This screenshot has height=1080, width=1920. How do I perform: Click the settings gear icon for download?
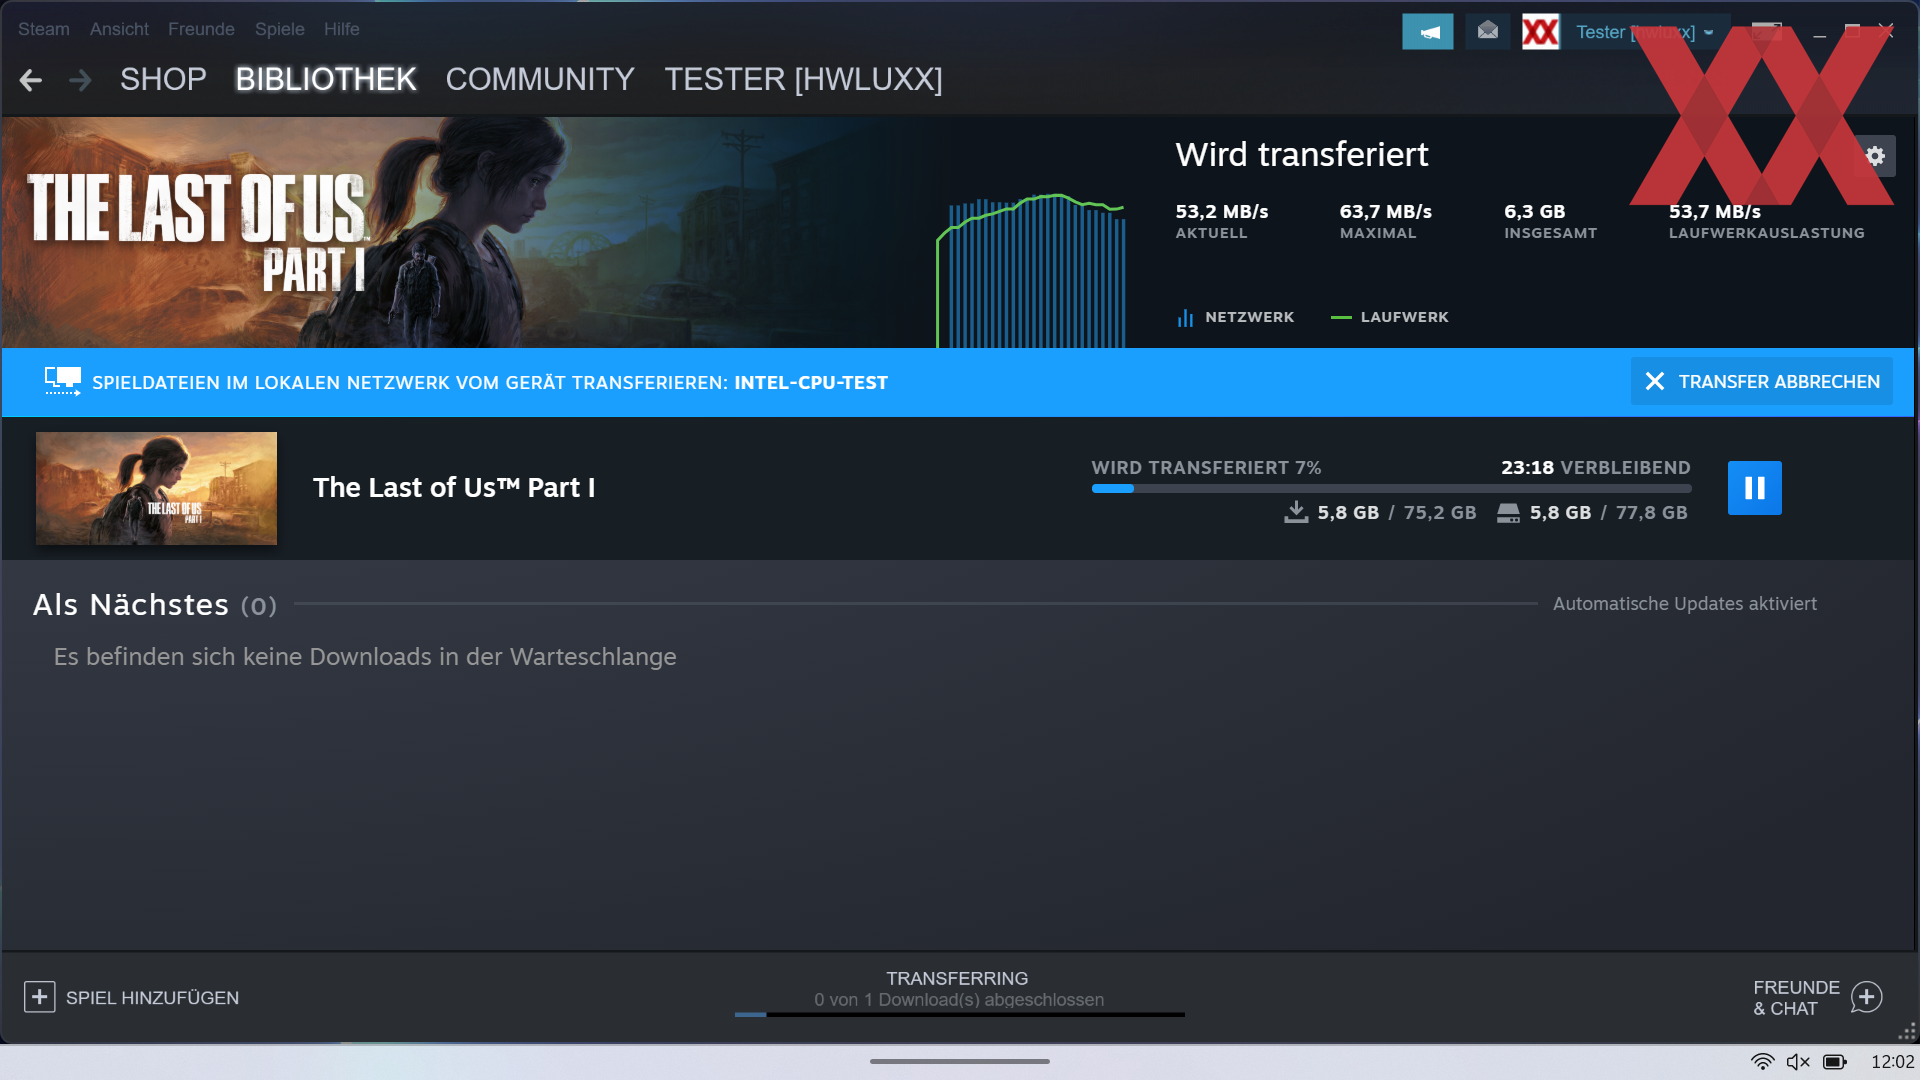click(1875, 156)
